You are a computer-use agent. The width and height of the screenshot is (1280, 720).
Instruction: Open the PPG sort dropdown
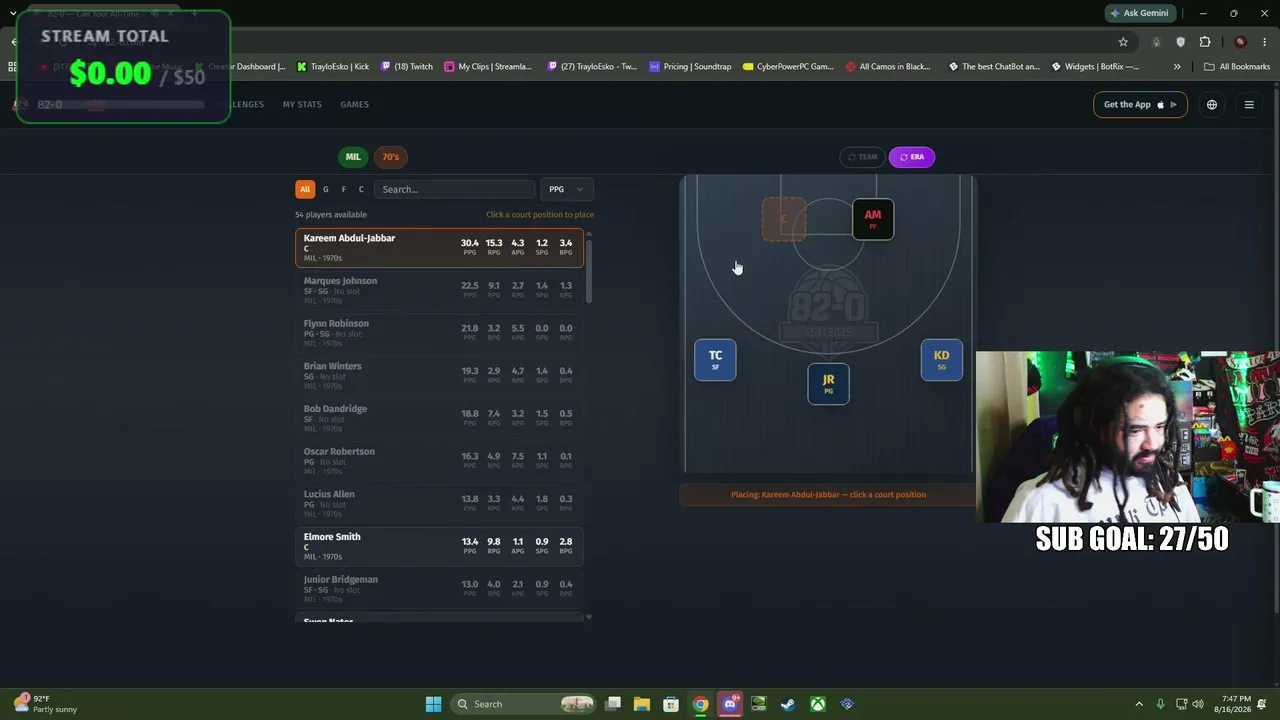(566, 189)
